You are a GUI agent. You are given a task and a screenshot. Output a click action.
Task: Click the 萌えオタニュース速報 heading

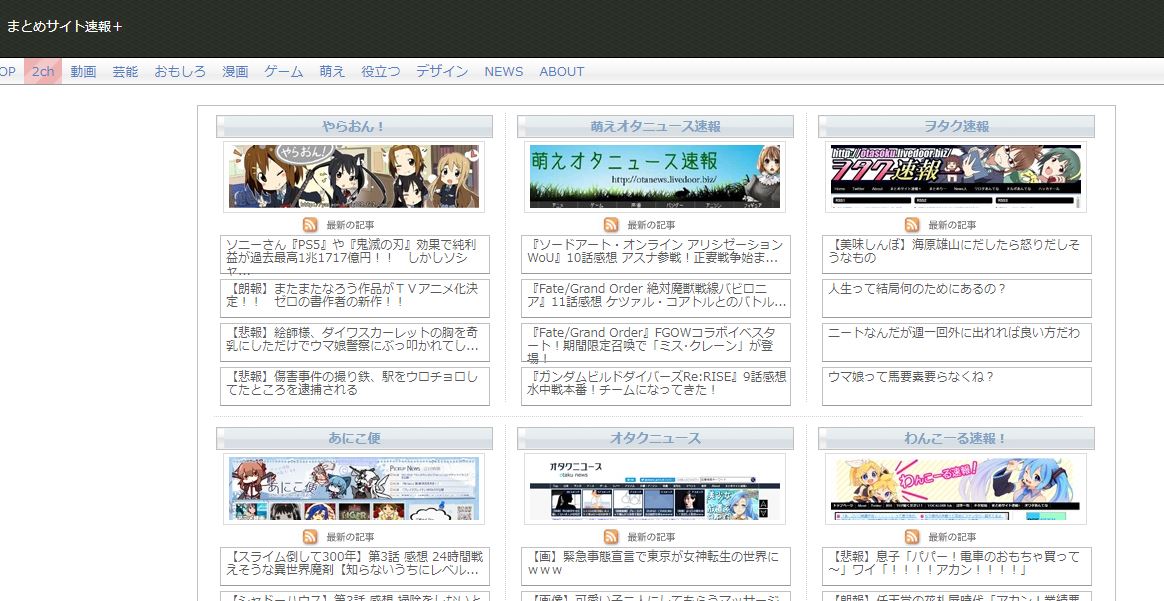(x=655, y=126)
